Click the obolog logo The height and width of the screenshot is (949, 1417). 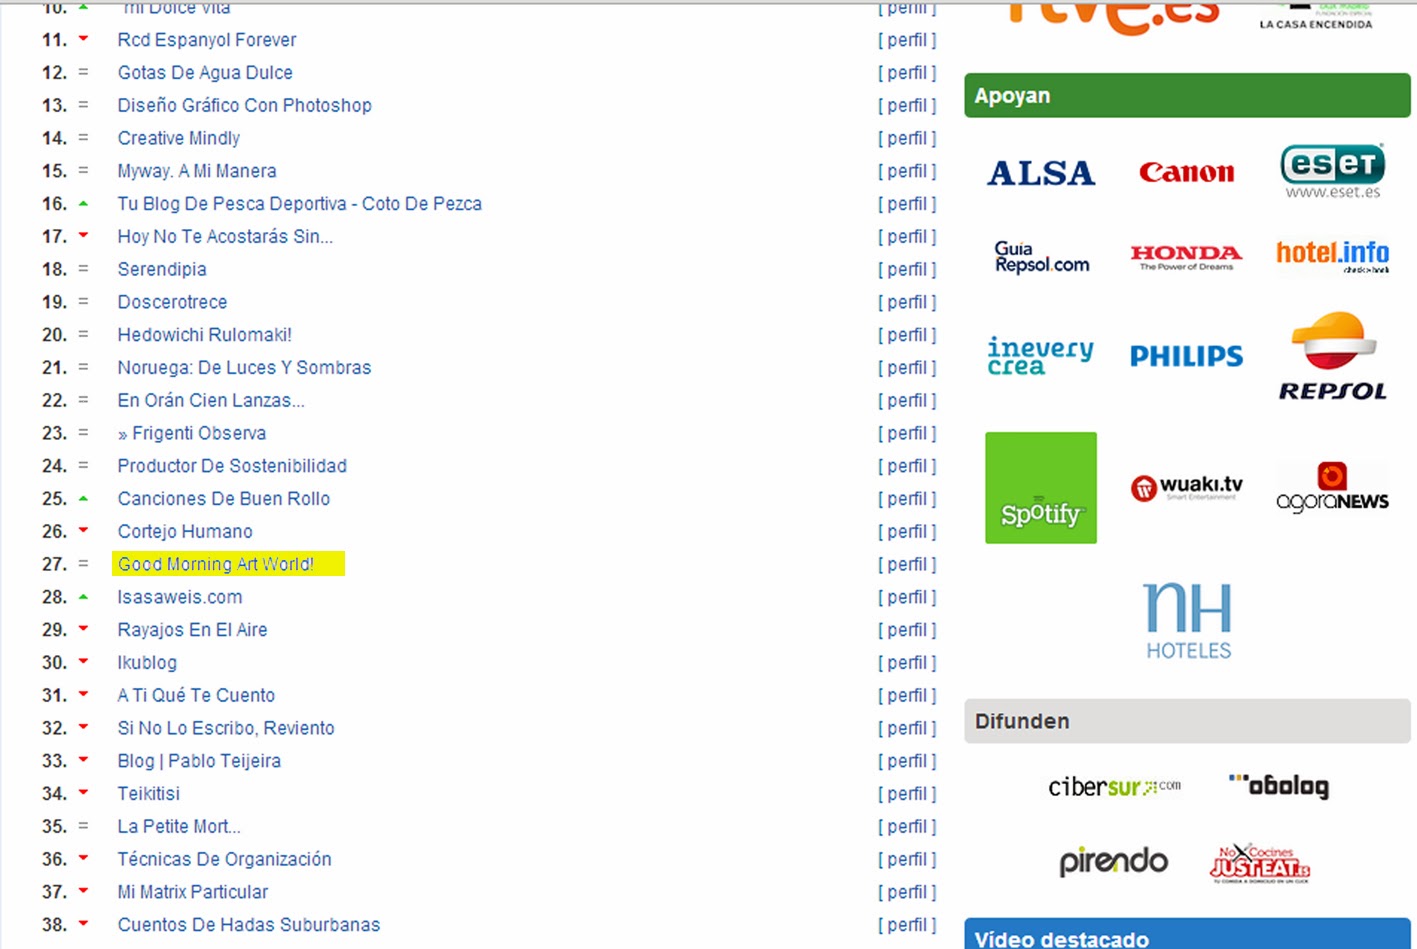point(1279,786)
